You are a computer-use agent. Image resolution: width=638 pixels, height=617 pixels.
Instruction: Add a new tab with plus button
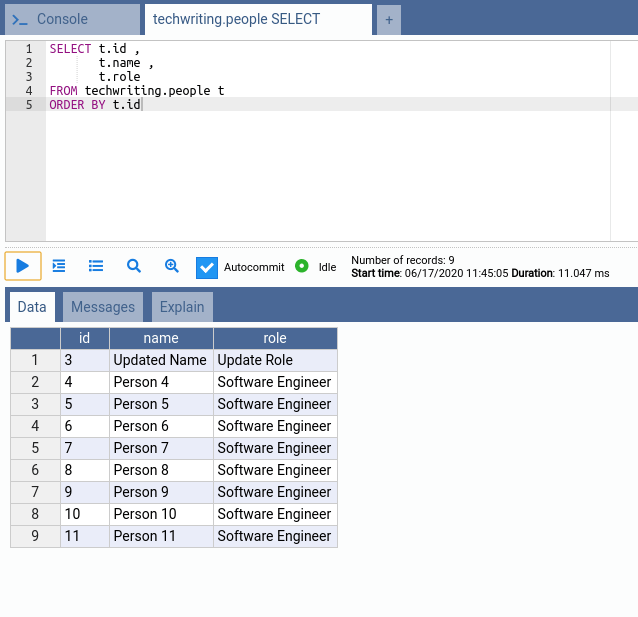(x=389, y=19)
